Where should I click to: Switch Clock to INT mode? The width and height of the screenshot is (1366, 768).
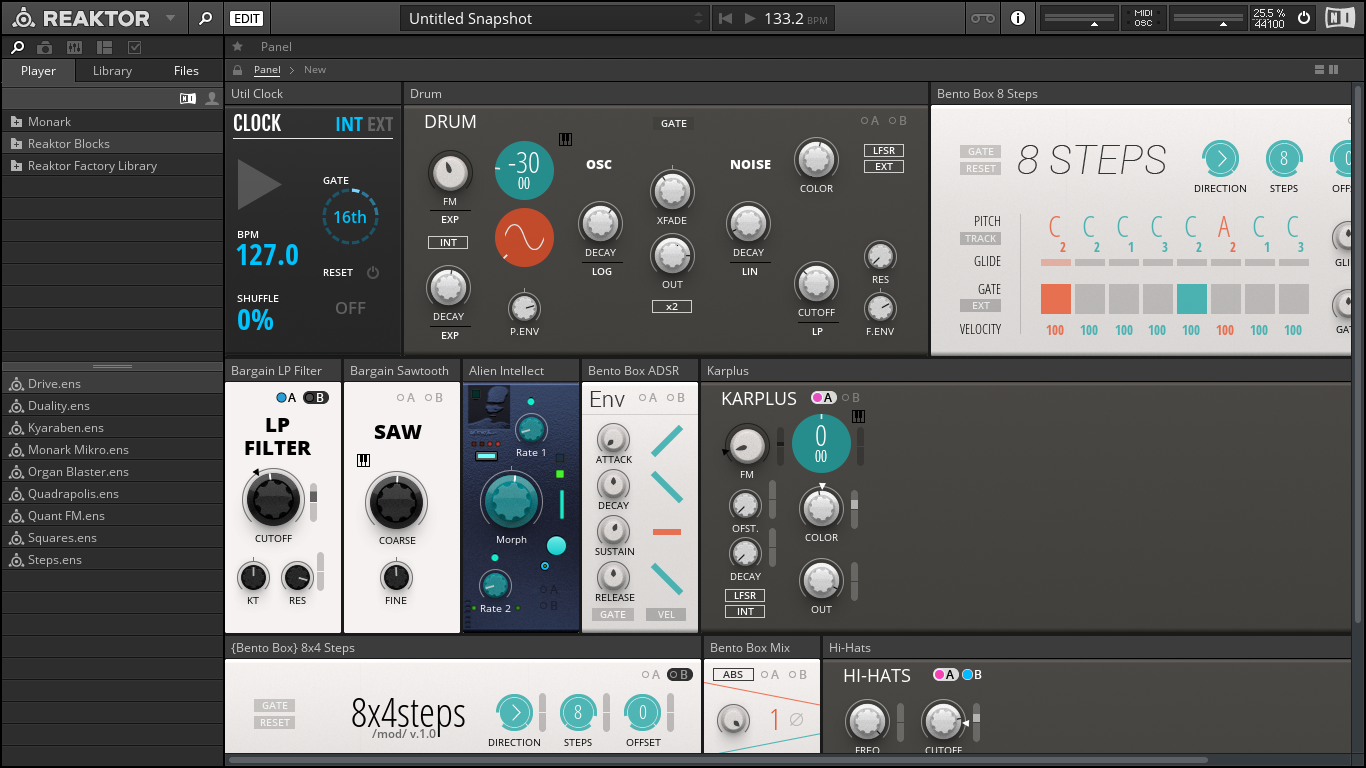click(349, 125)
